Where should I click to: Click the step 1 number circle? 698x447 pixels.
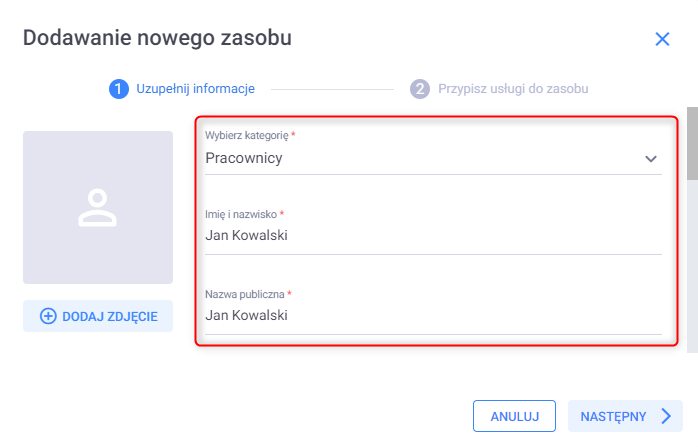(118, 89)
